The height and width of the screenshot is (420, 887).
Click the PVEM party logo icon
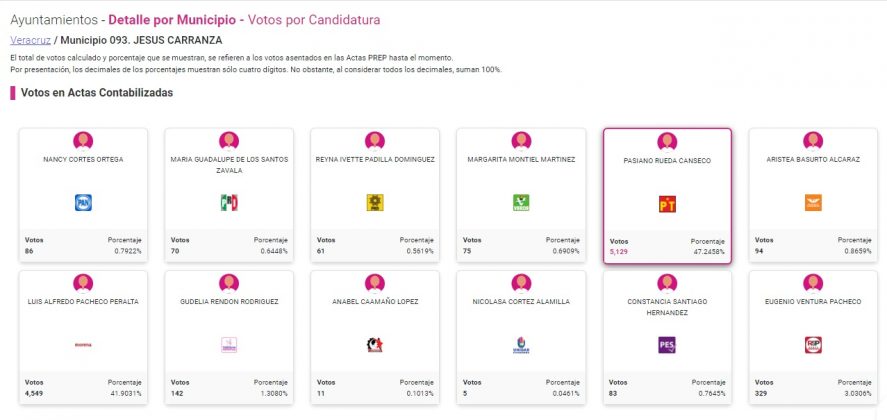(x=520, y=203)
